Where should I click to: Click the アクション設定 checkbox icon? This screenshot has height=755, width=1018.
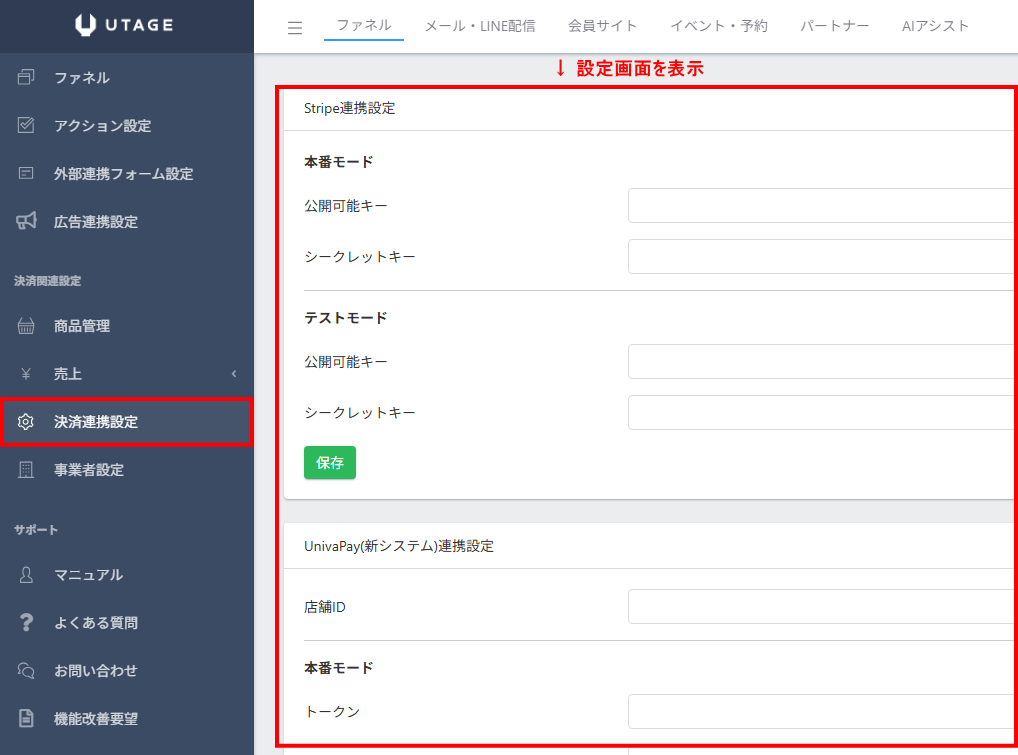[x=27, y=125]
